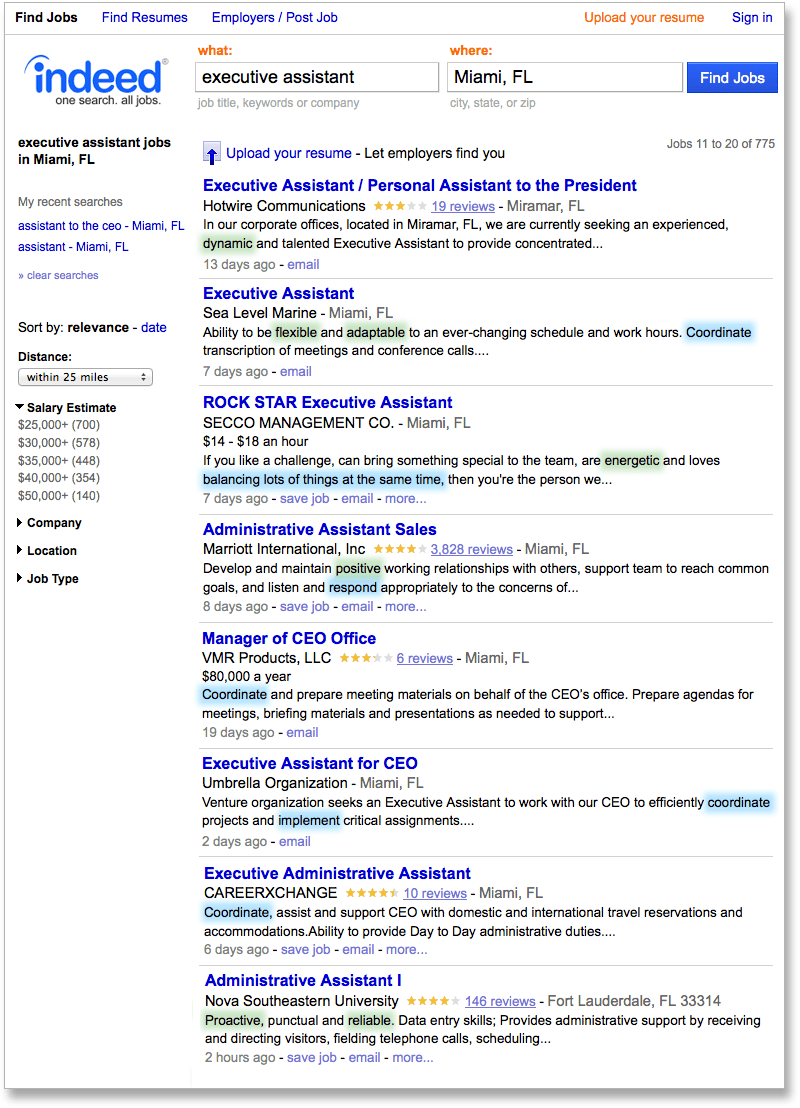Open Administrative Assistant Sales job
The height and width of the screenshot is (1108, 800).
pyautogui.click(x=319, y=530)
